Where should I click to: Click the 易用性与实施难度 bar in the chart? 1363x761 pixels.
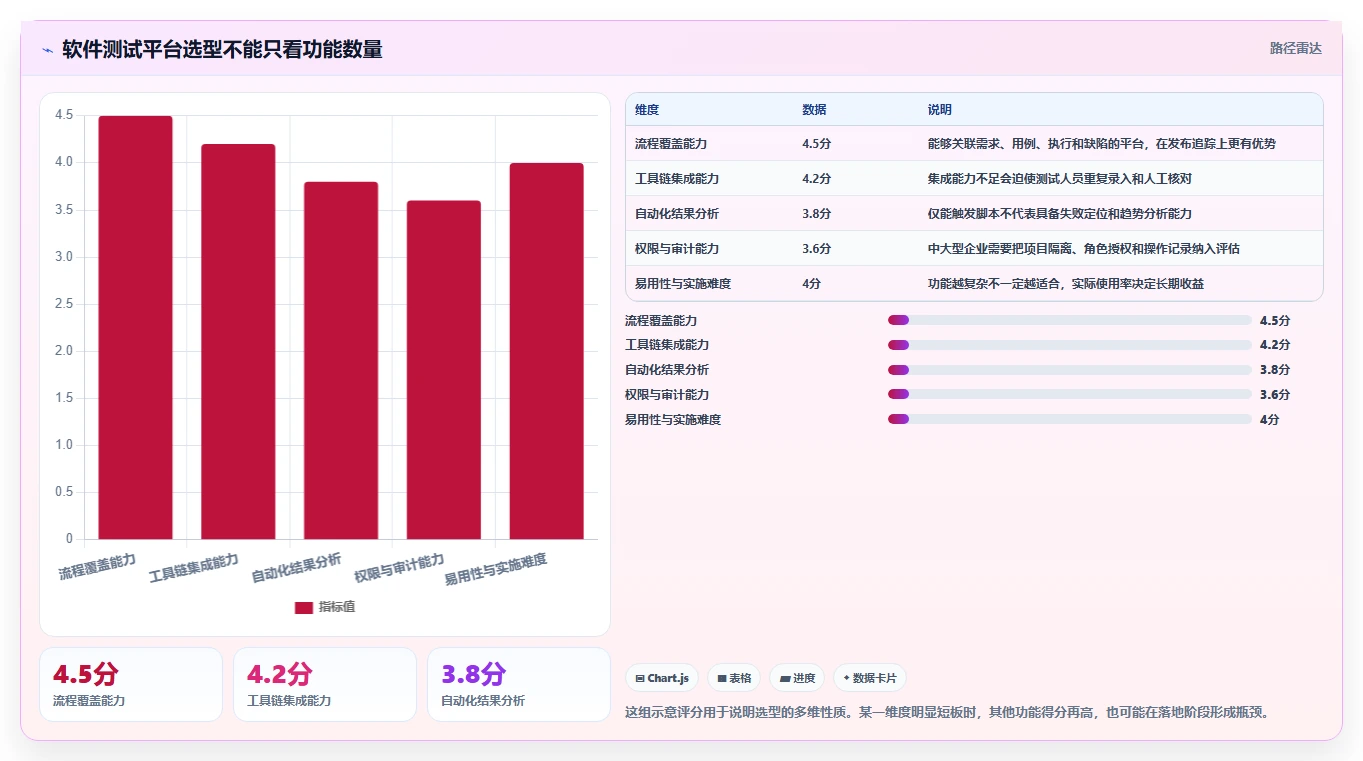coord(546,351)
